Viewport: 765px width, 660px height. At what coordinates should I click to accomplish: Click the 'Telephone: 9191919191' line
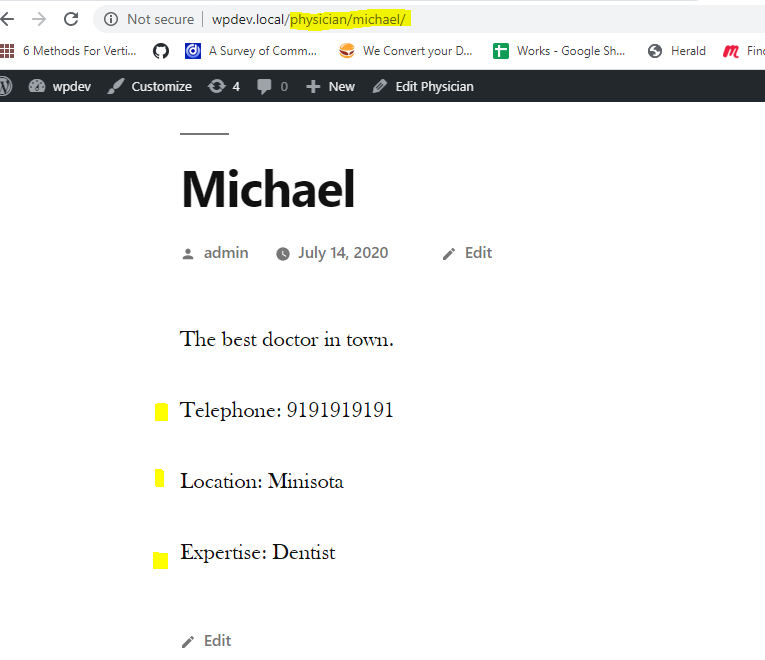[x=287, y=410]
